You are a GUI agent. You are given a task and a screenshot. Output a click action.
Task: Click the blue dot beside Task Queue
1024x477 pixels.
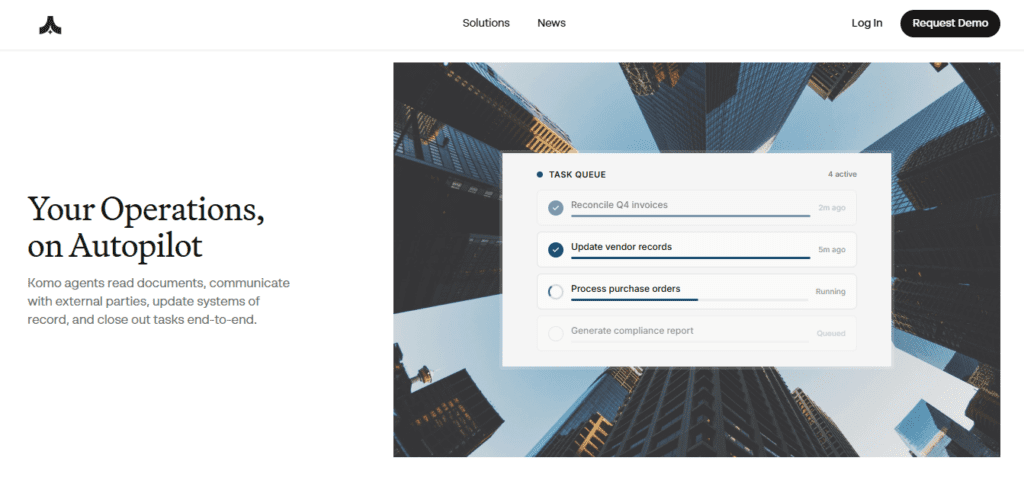point(540,174)
